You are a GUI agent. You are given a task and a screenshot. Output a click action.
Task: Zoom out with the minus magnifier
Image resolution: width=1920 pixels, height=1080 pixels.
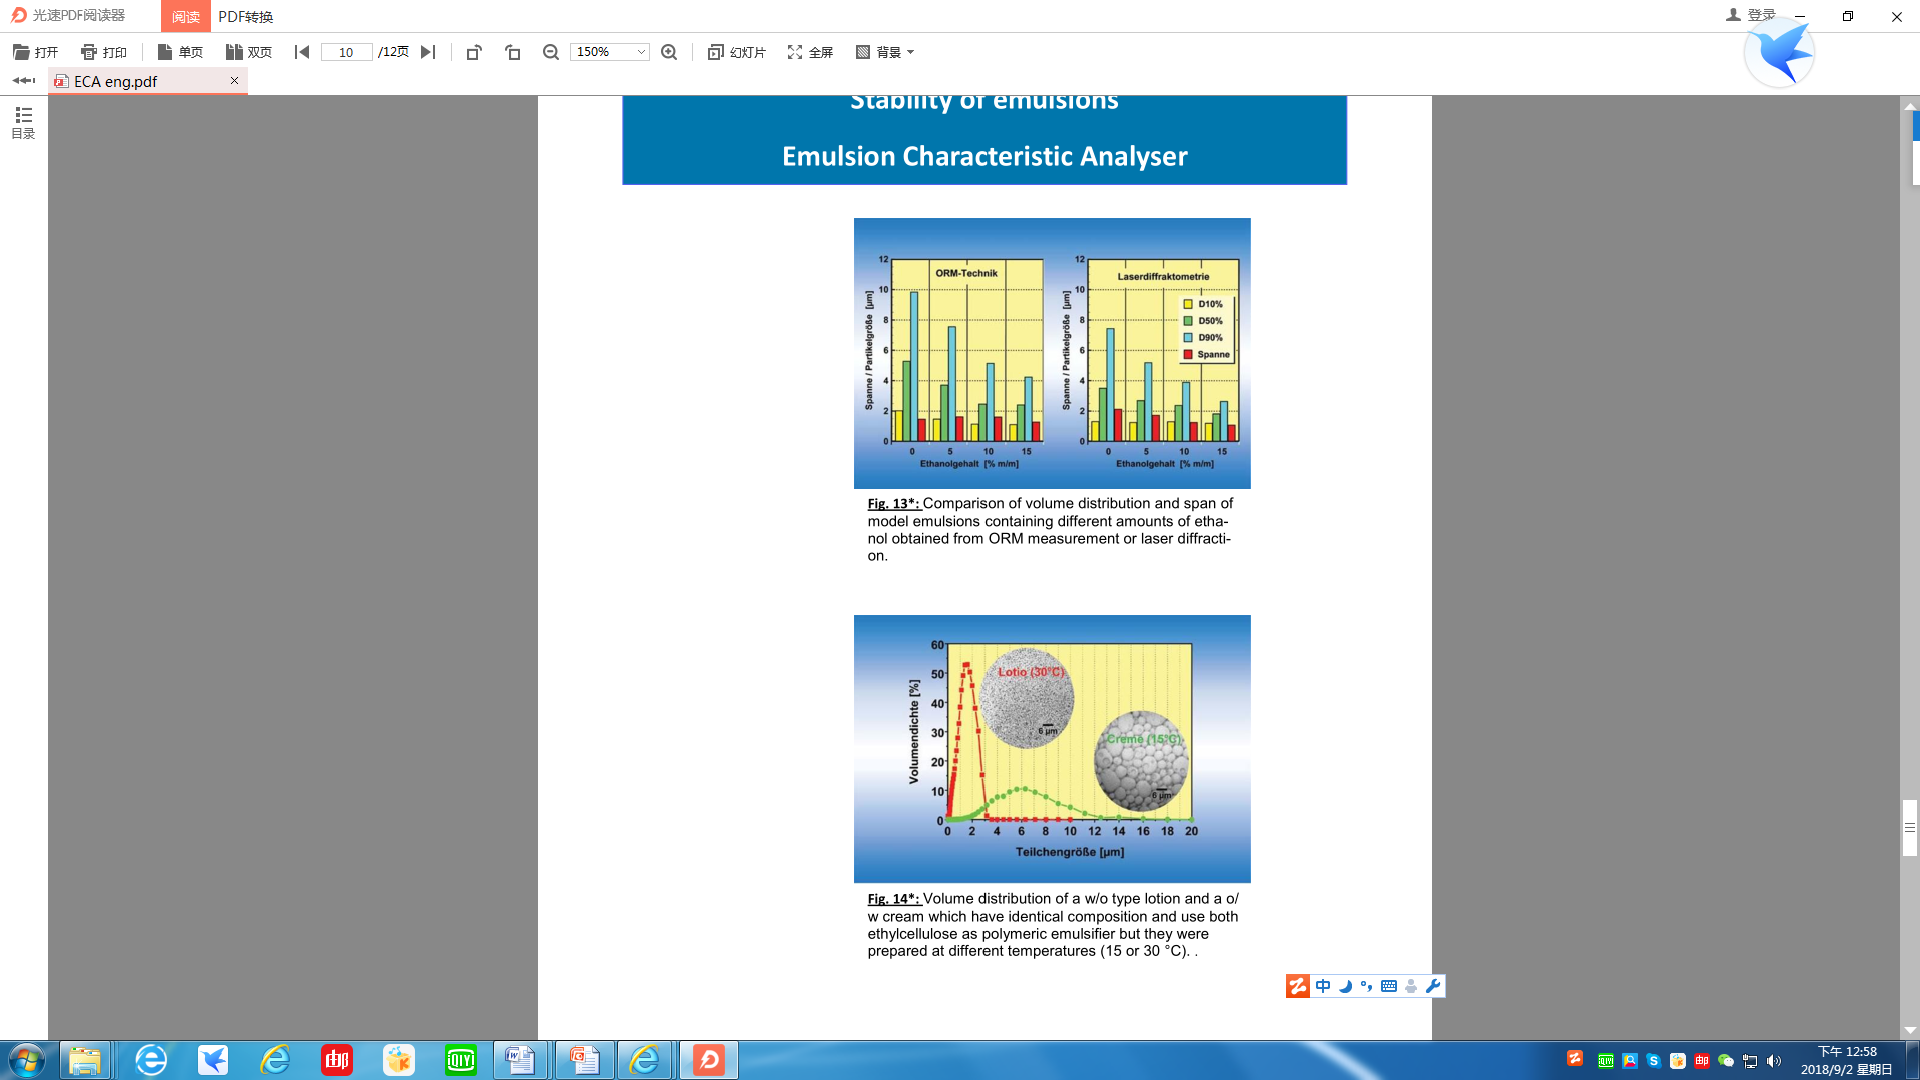551,52
